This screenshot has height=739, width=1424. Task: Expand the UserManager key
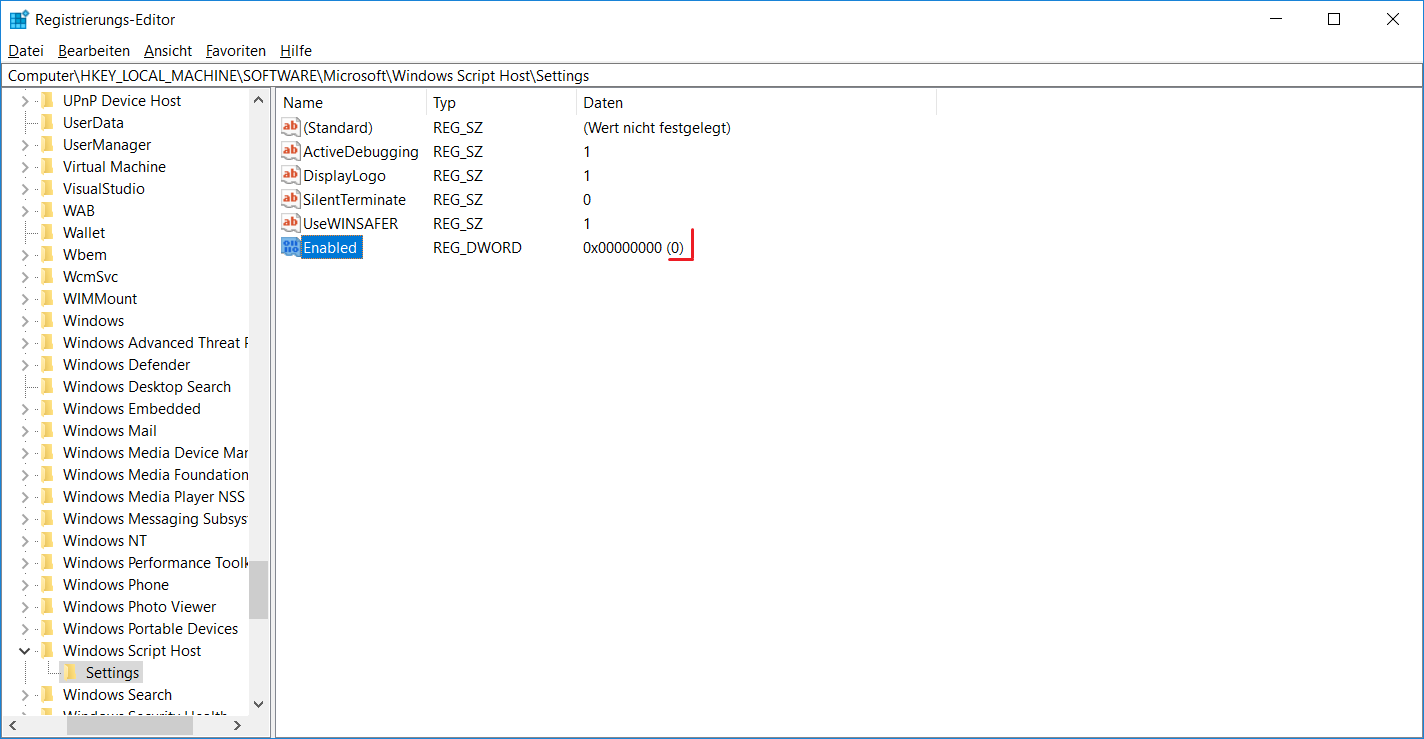pyautogui.click(x=25, y=144)
